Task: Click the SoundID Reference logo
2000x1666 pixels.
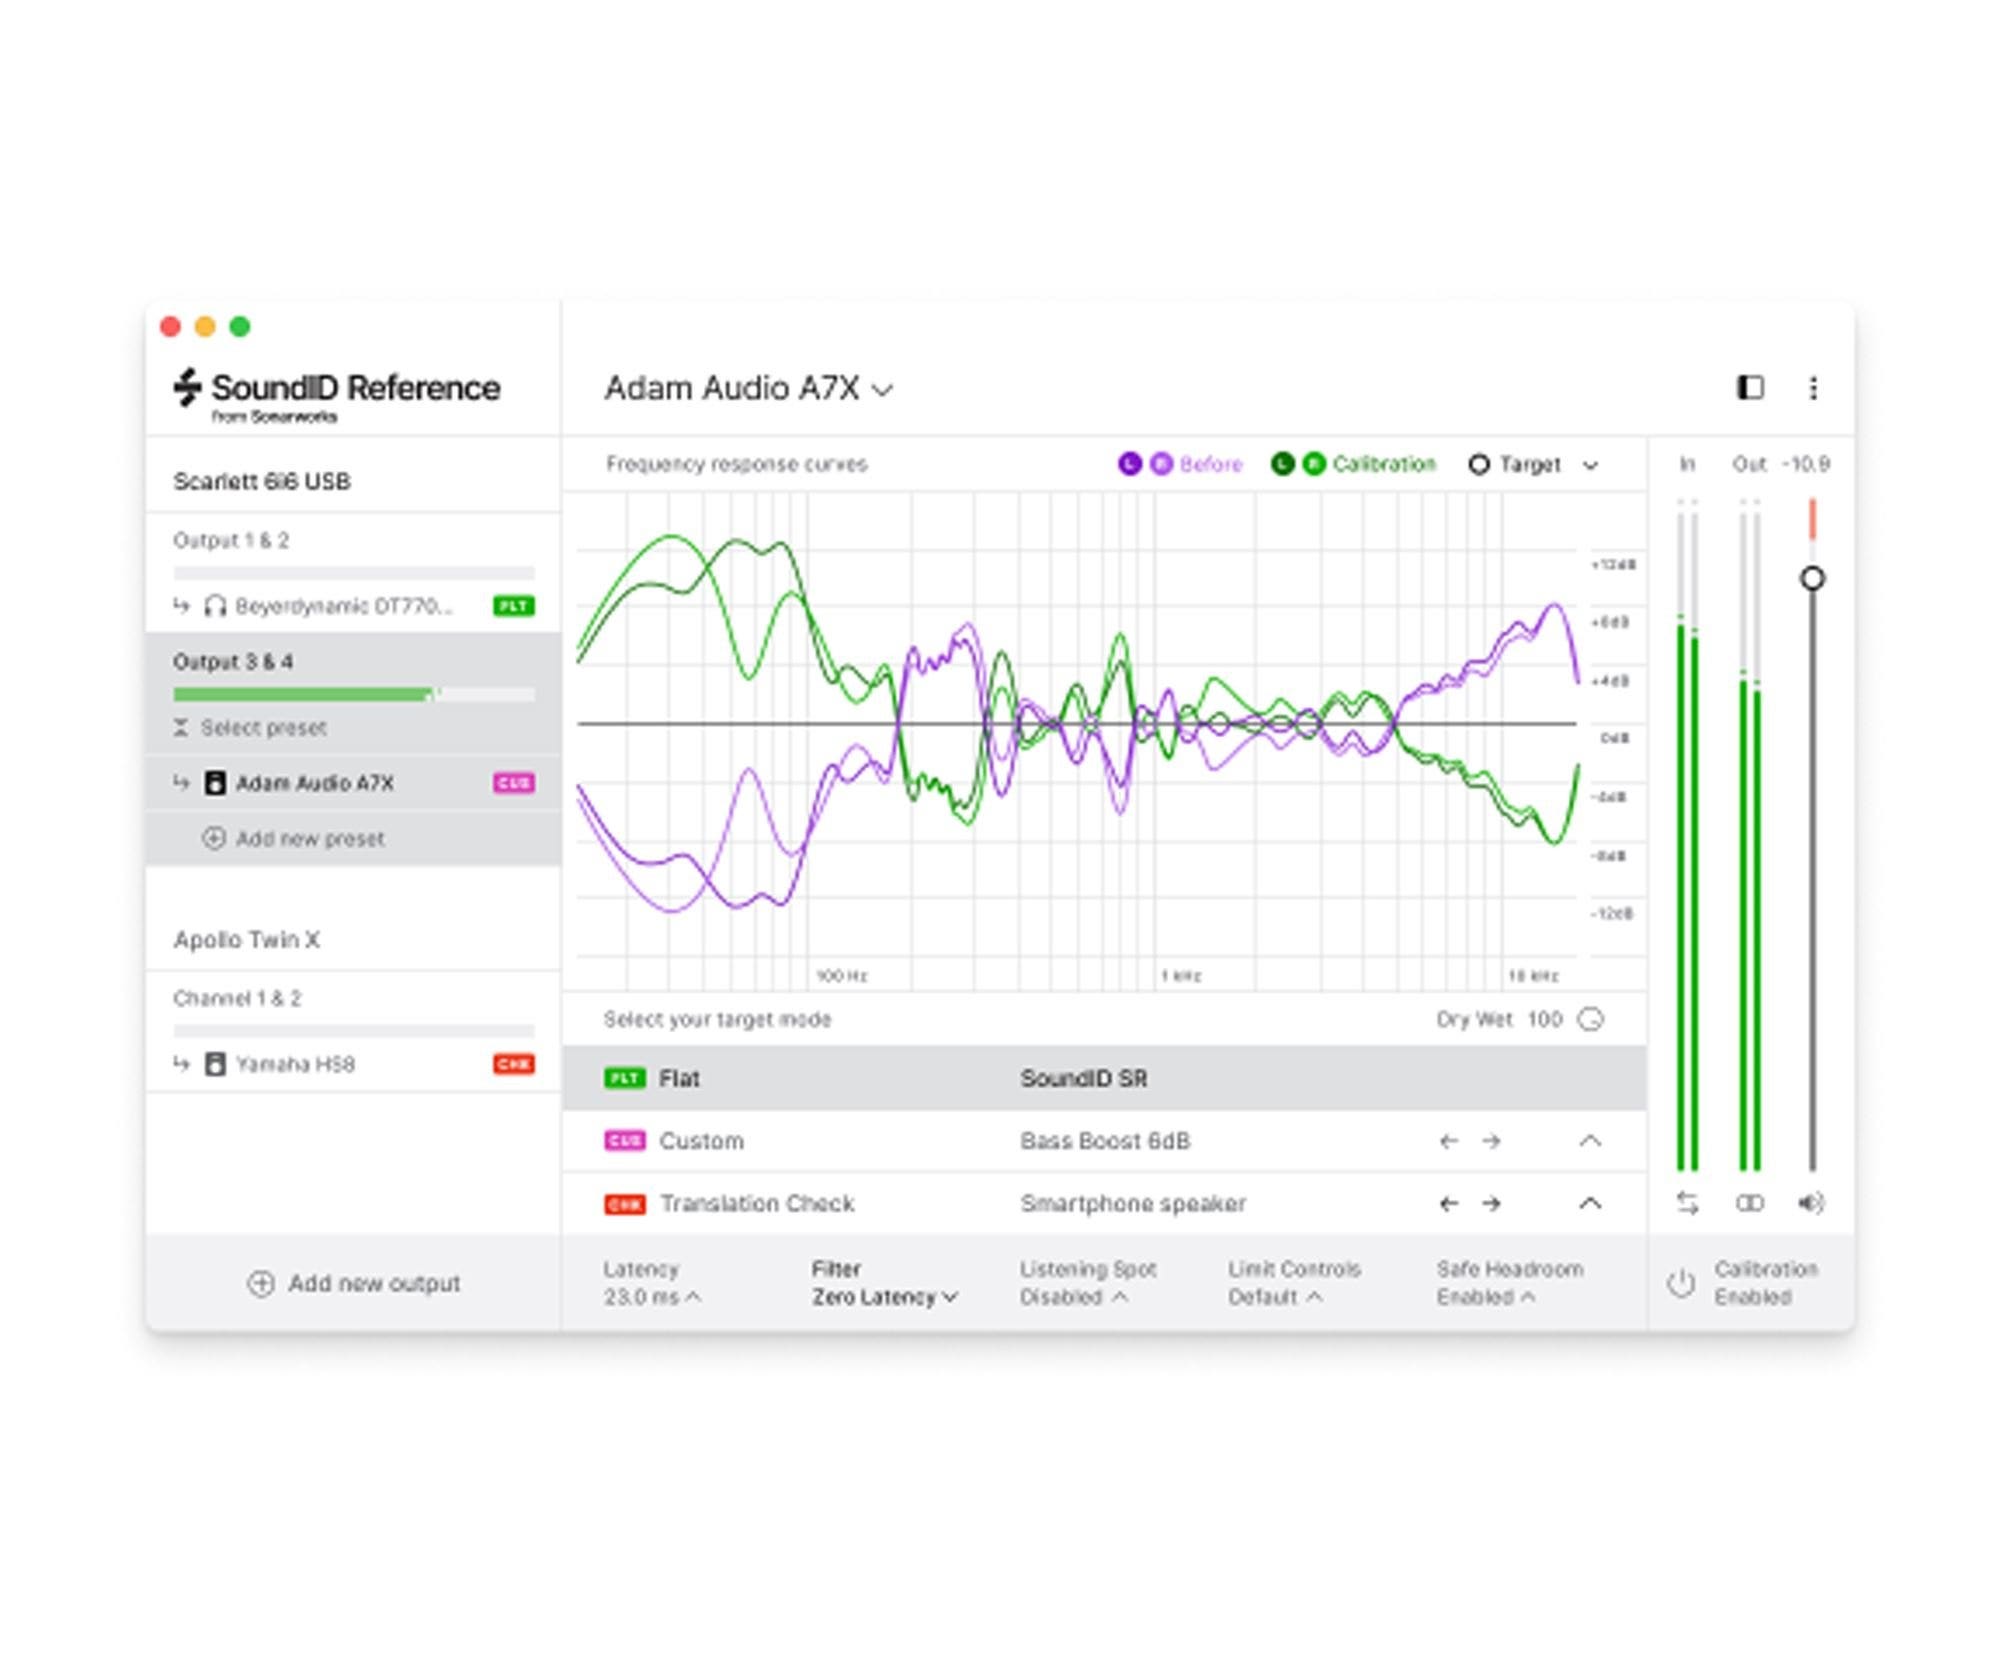Action: click(336, 395)
